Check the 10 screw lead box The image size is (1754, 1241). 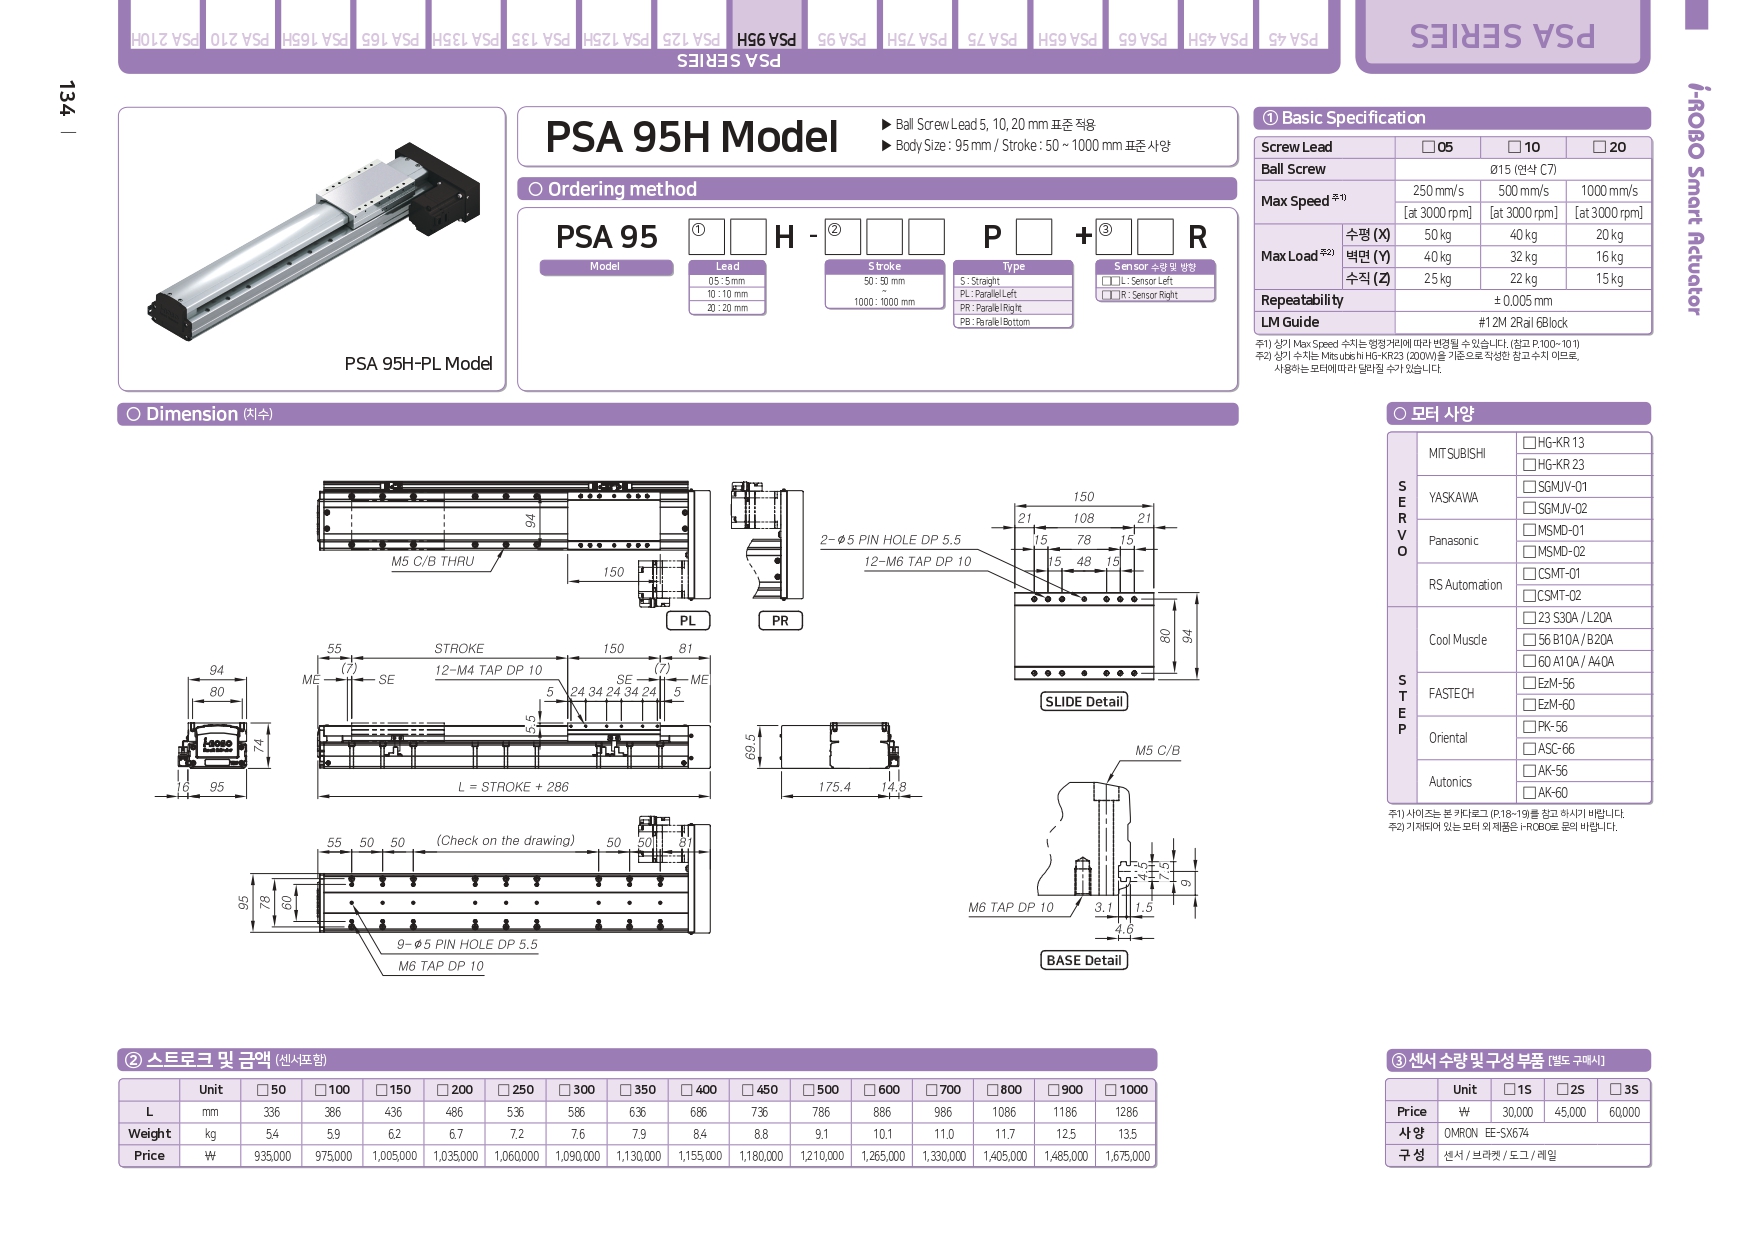(x=1514, y=147)
